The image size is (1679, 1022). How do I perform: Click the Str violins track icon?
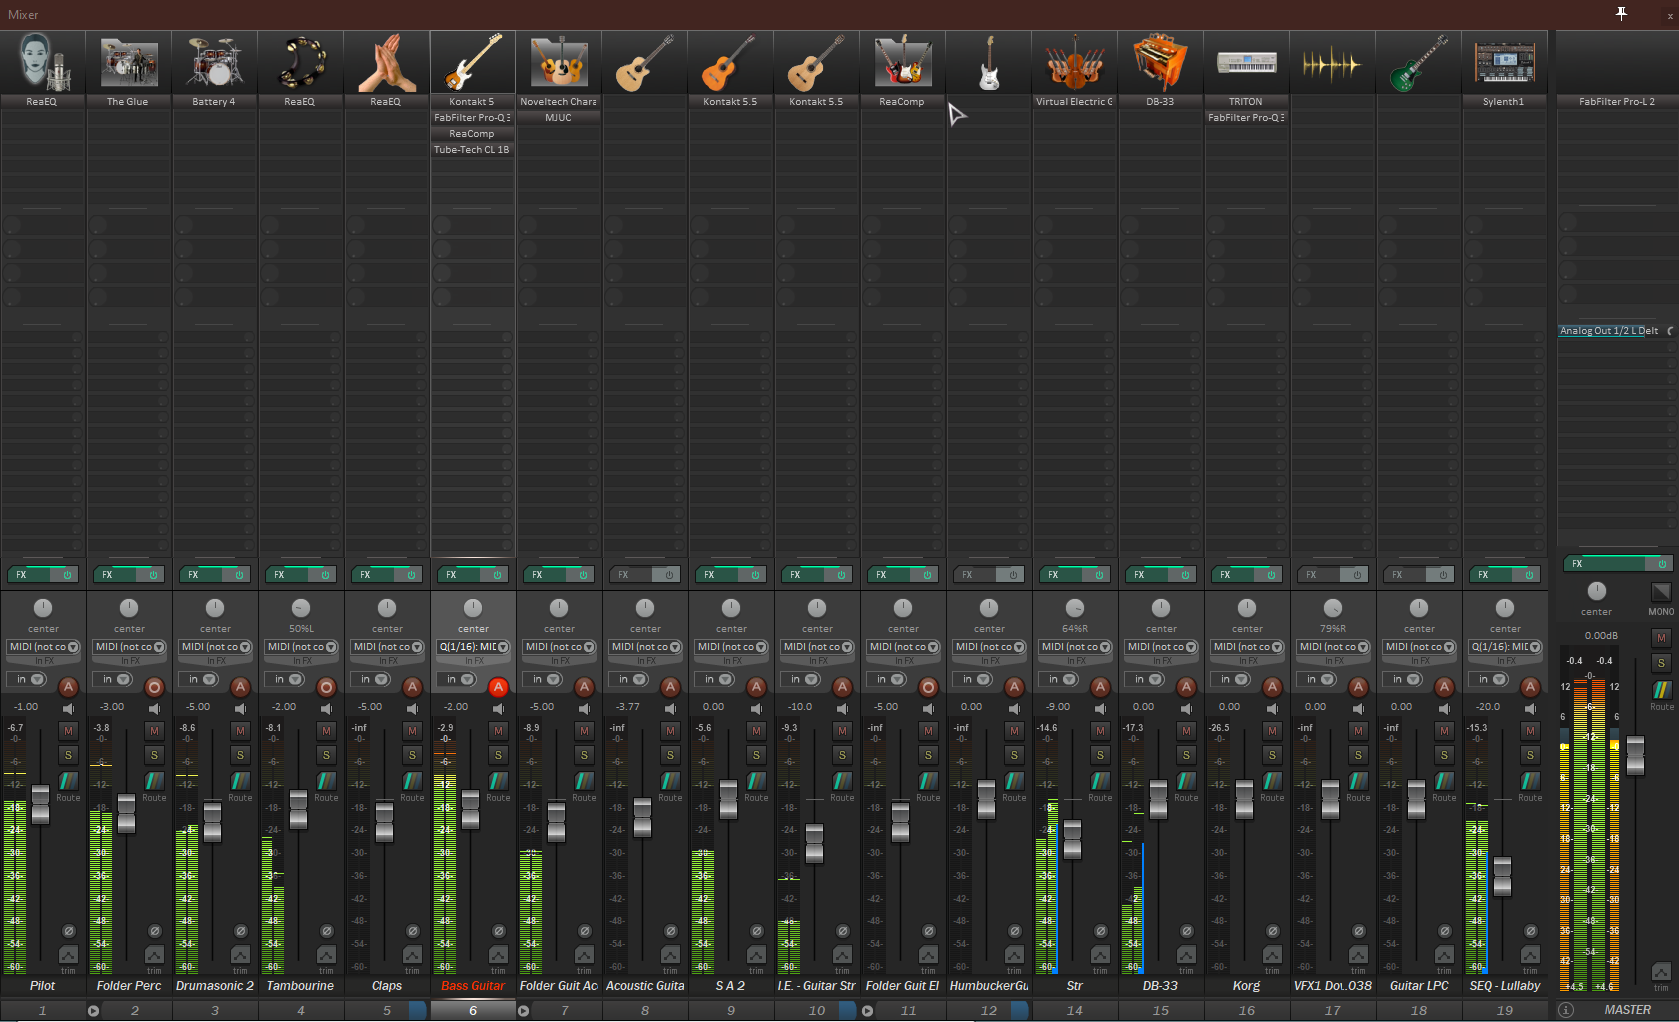(1075, 63)
